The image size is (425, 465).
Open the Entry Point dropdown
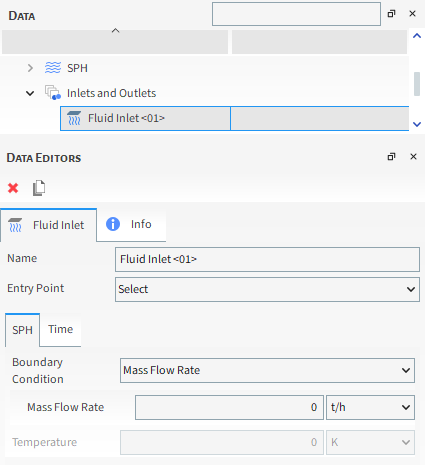267,289
